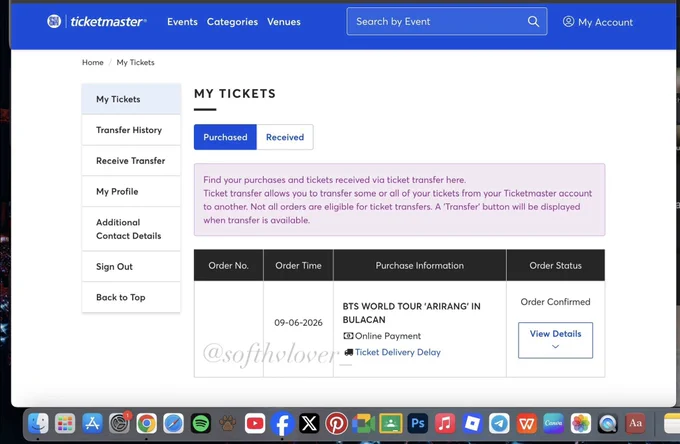This screenshot has height=444, width=680.
Task: Click the My Tickets breadcrumb
Action: 135,62
